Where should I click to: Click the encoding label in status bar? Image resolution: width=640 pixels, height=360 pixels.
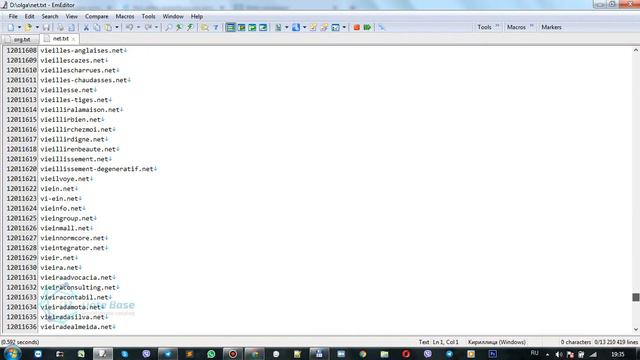click(x=497, y=342)
